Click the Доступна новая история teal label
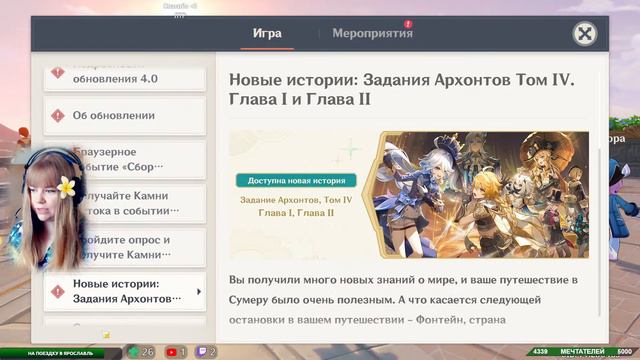 point(296,180)
